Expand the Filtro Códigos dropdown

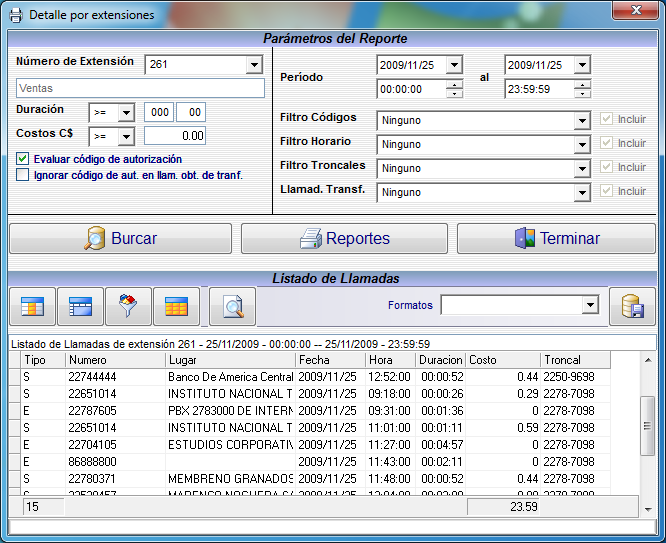[x=582, y=121]
